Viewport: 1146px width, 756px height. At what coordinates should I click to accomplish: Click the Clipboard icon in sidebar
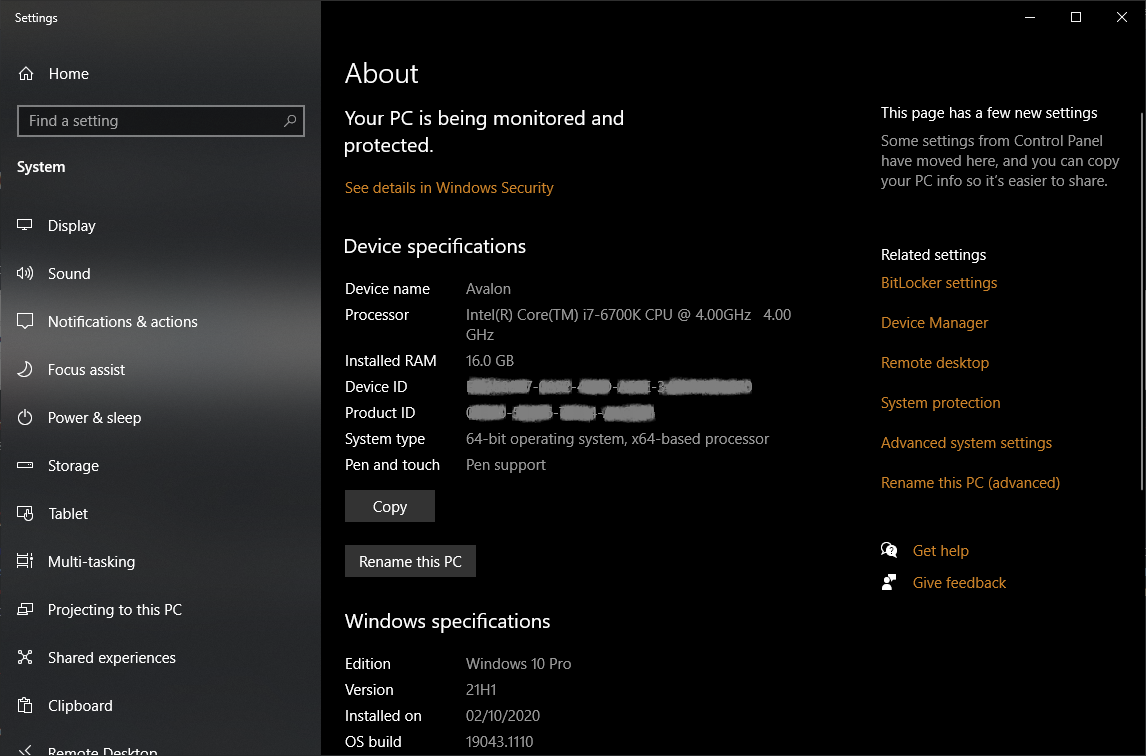pyautogui.click(x=26, y=706)
